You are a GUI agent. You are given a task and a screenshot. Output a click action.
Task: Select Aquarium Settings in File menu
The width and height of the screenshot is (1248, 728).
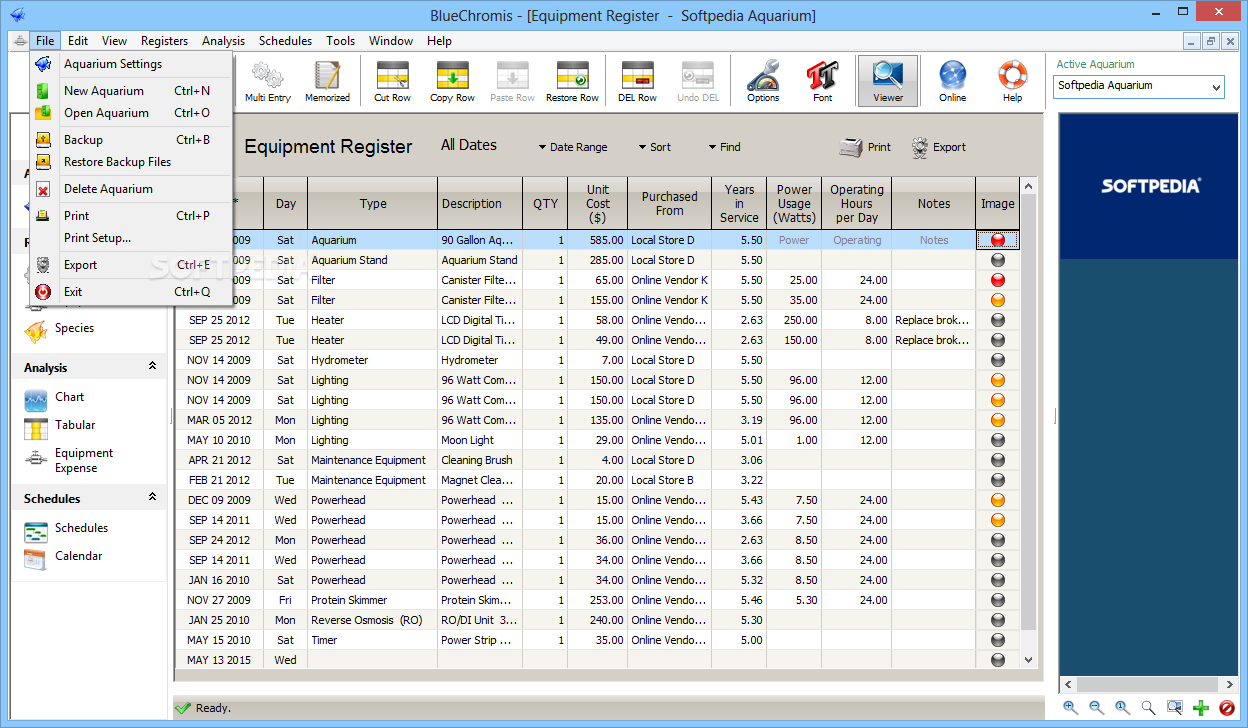point(131,64)
